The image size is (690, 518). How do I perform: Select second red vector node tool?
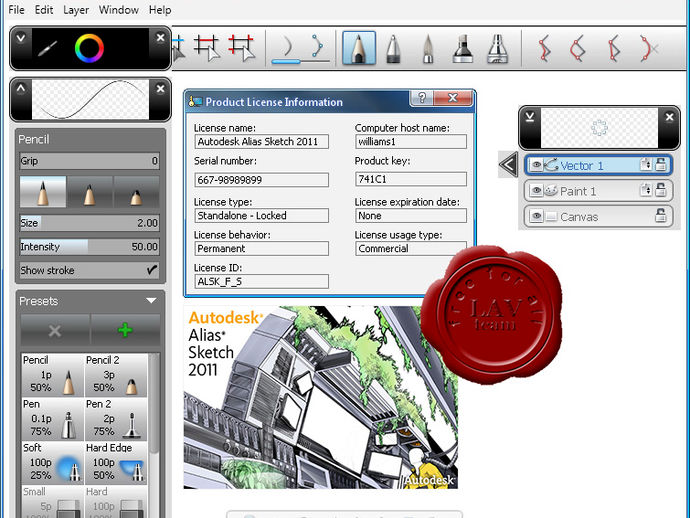pos(578,48)
